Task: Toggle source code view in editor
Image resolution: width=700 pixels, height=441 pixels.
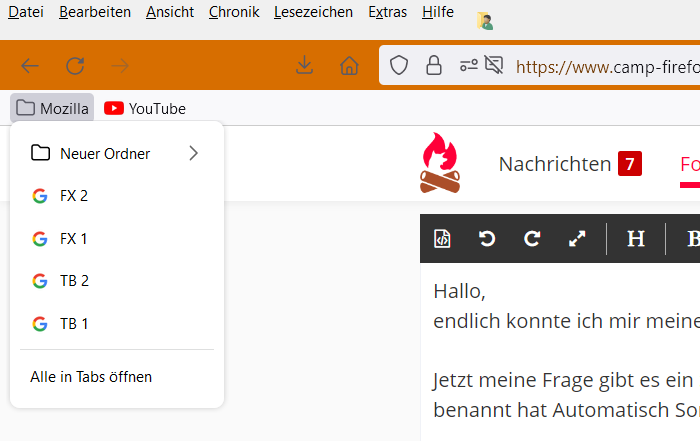Action: 442,238
